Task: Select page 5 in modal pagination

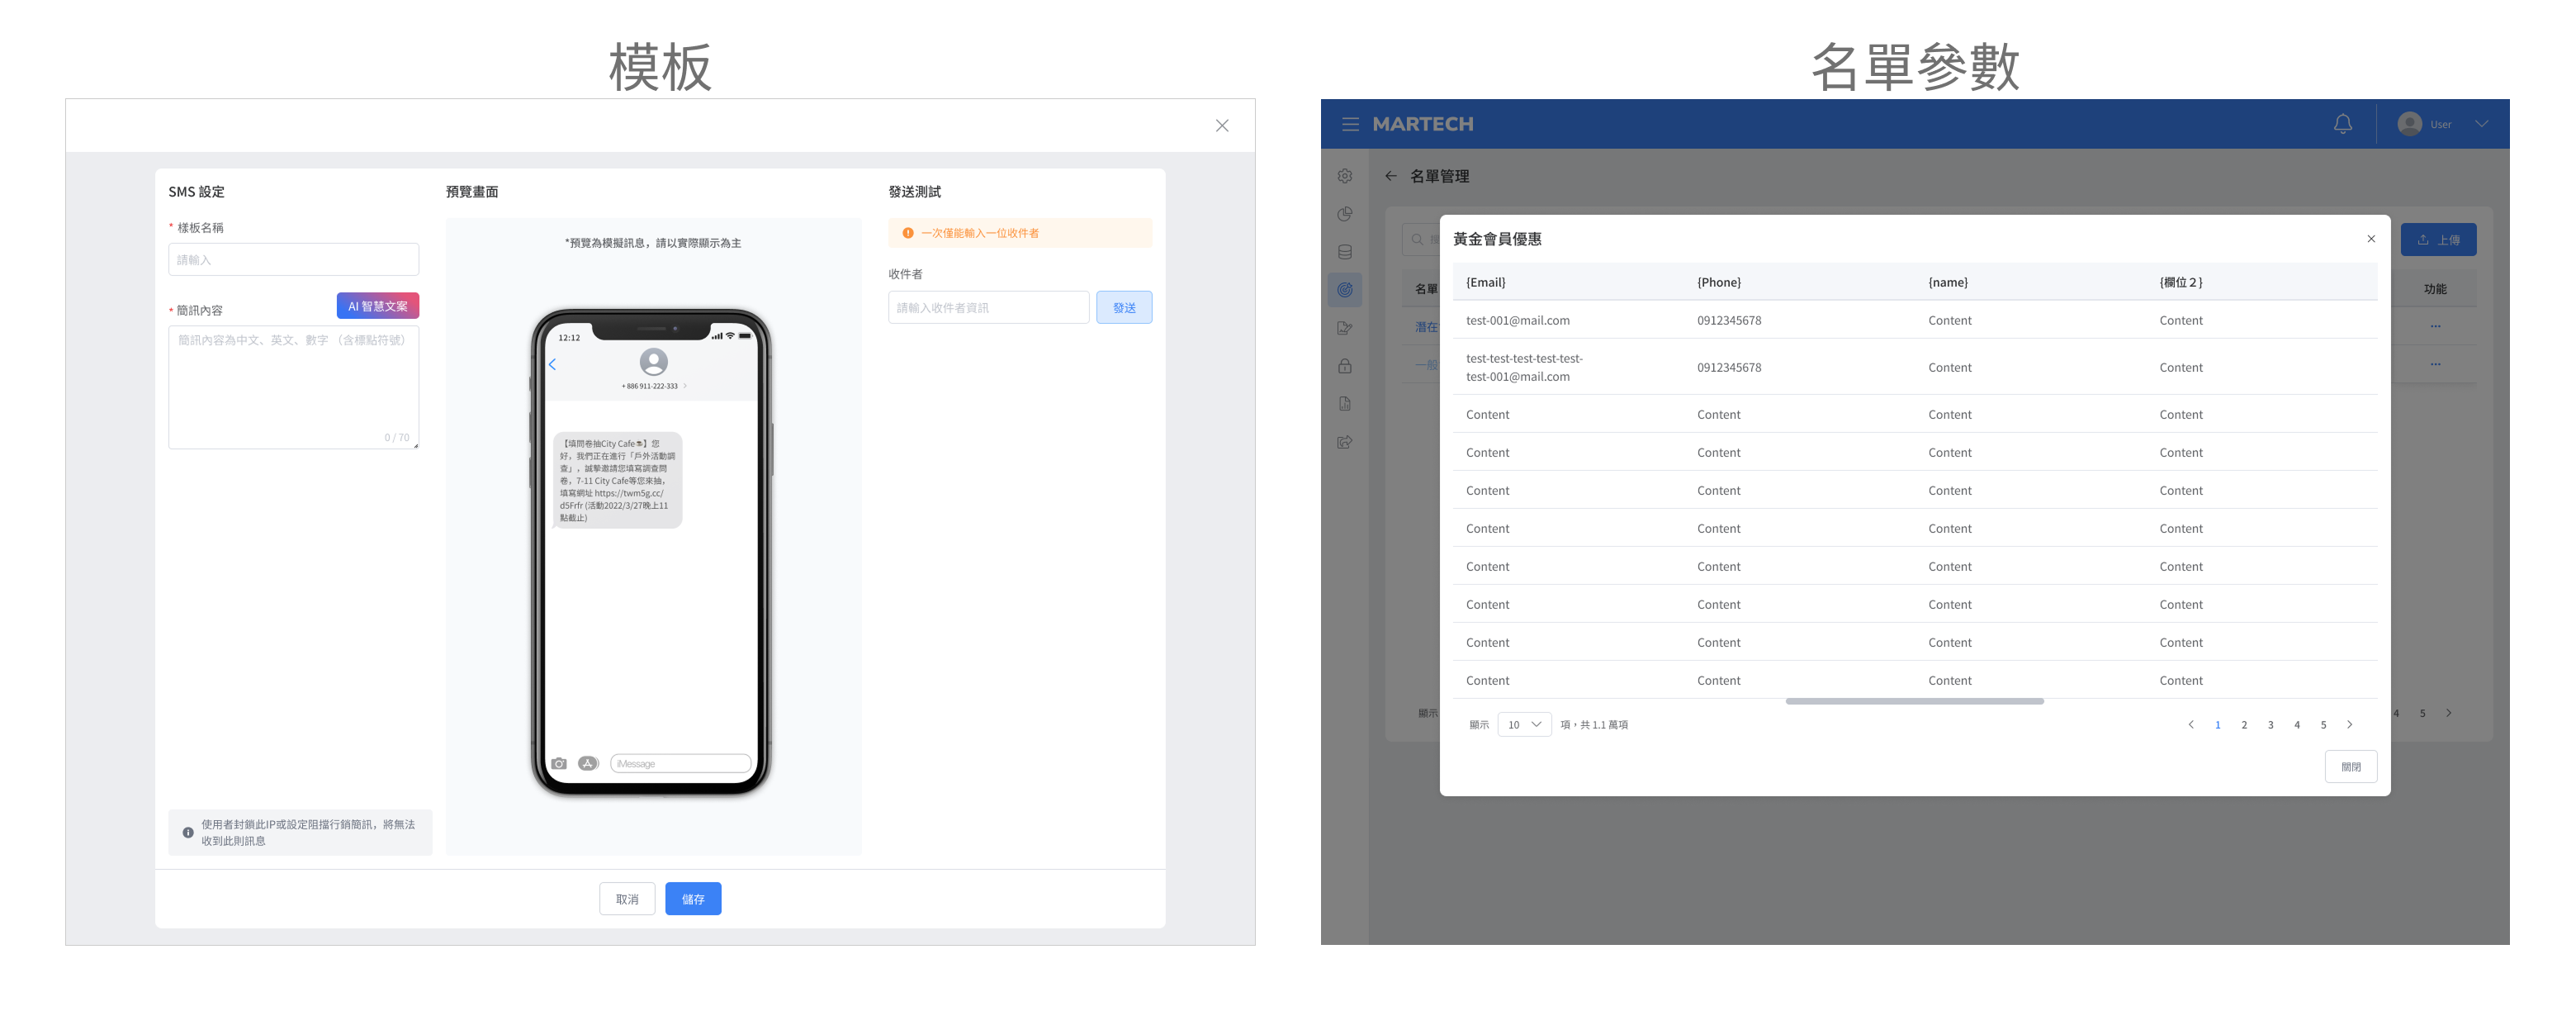Action: coord(2323,724)
